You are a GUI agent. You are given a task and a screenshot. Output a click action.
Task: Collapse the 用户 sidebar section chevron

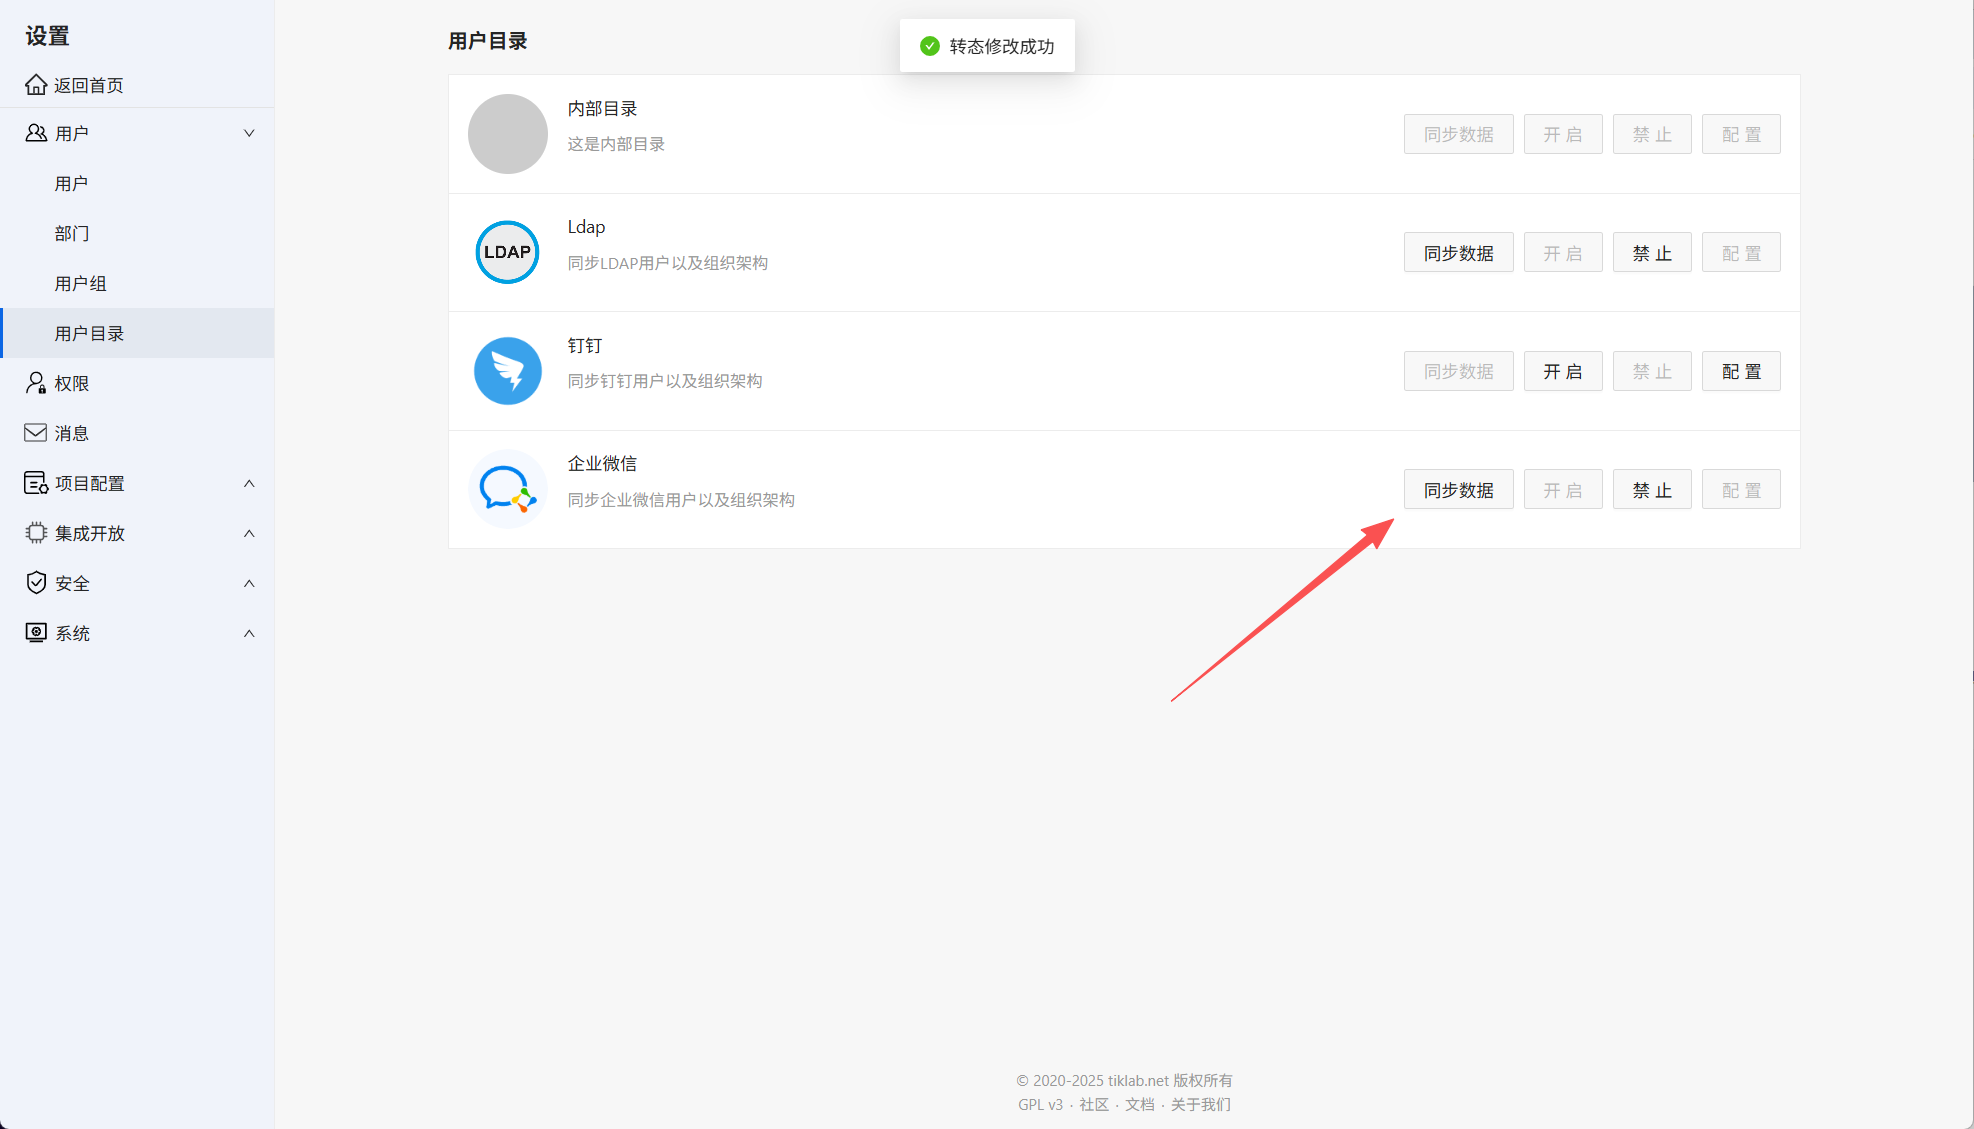pyautogui.click(x=249, y=133)
